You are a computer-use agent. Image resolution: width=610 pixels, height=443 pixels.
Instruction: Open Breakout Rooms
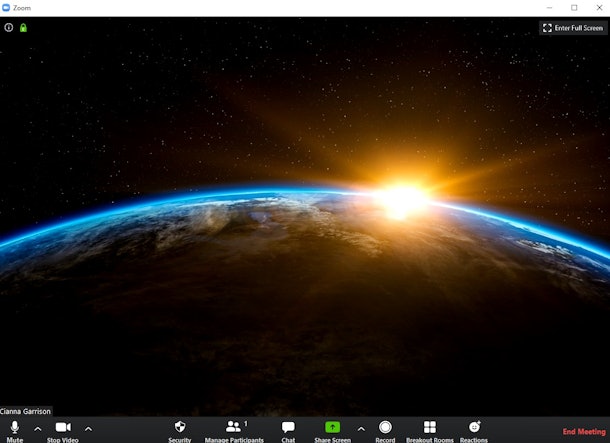429,429
